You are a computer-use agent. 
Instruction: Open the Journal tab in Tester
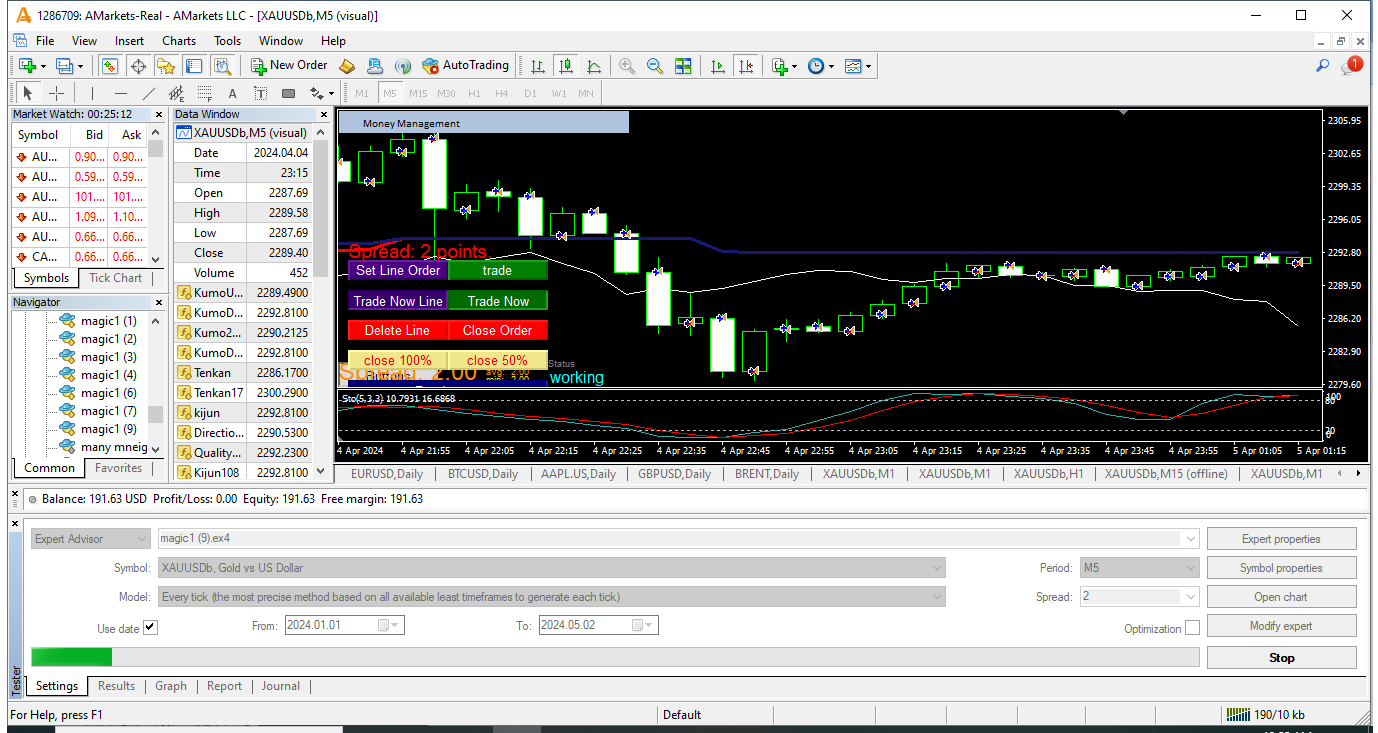point(281,686)
